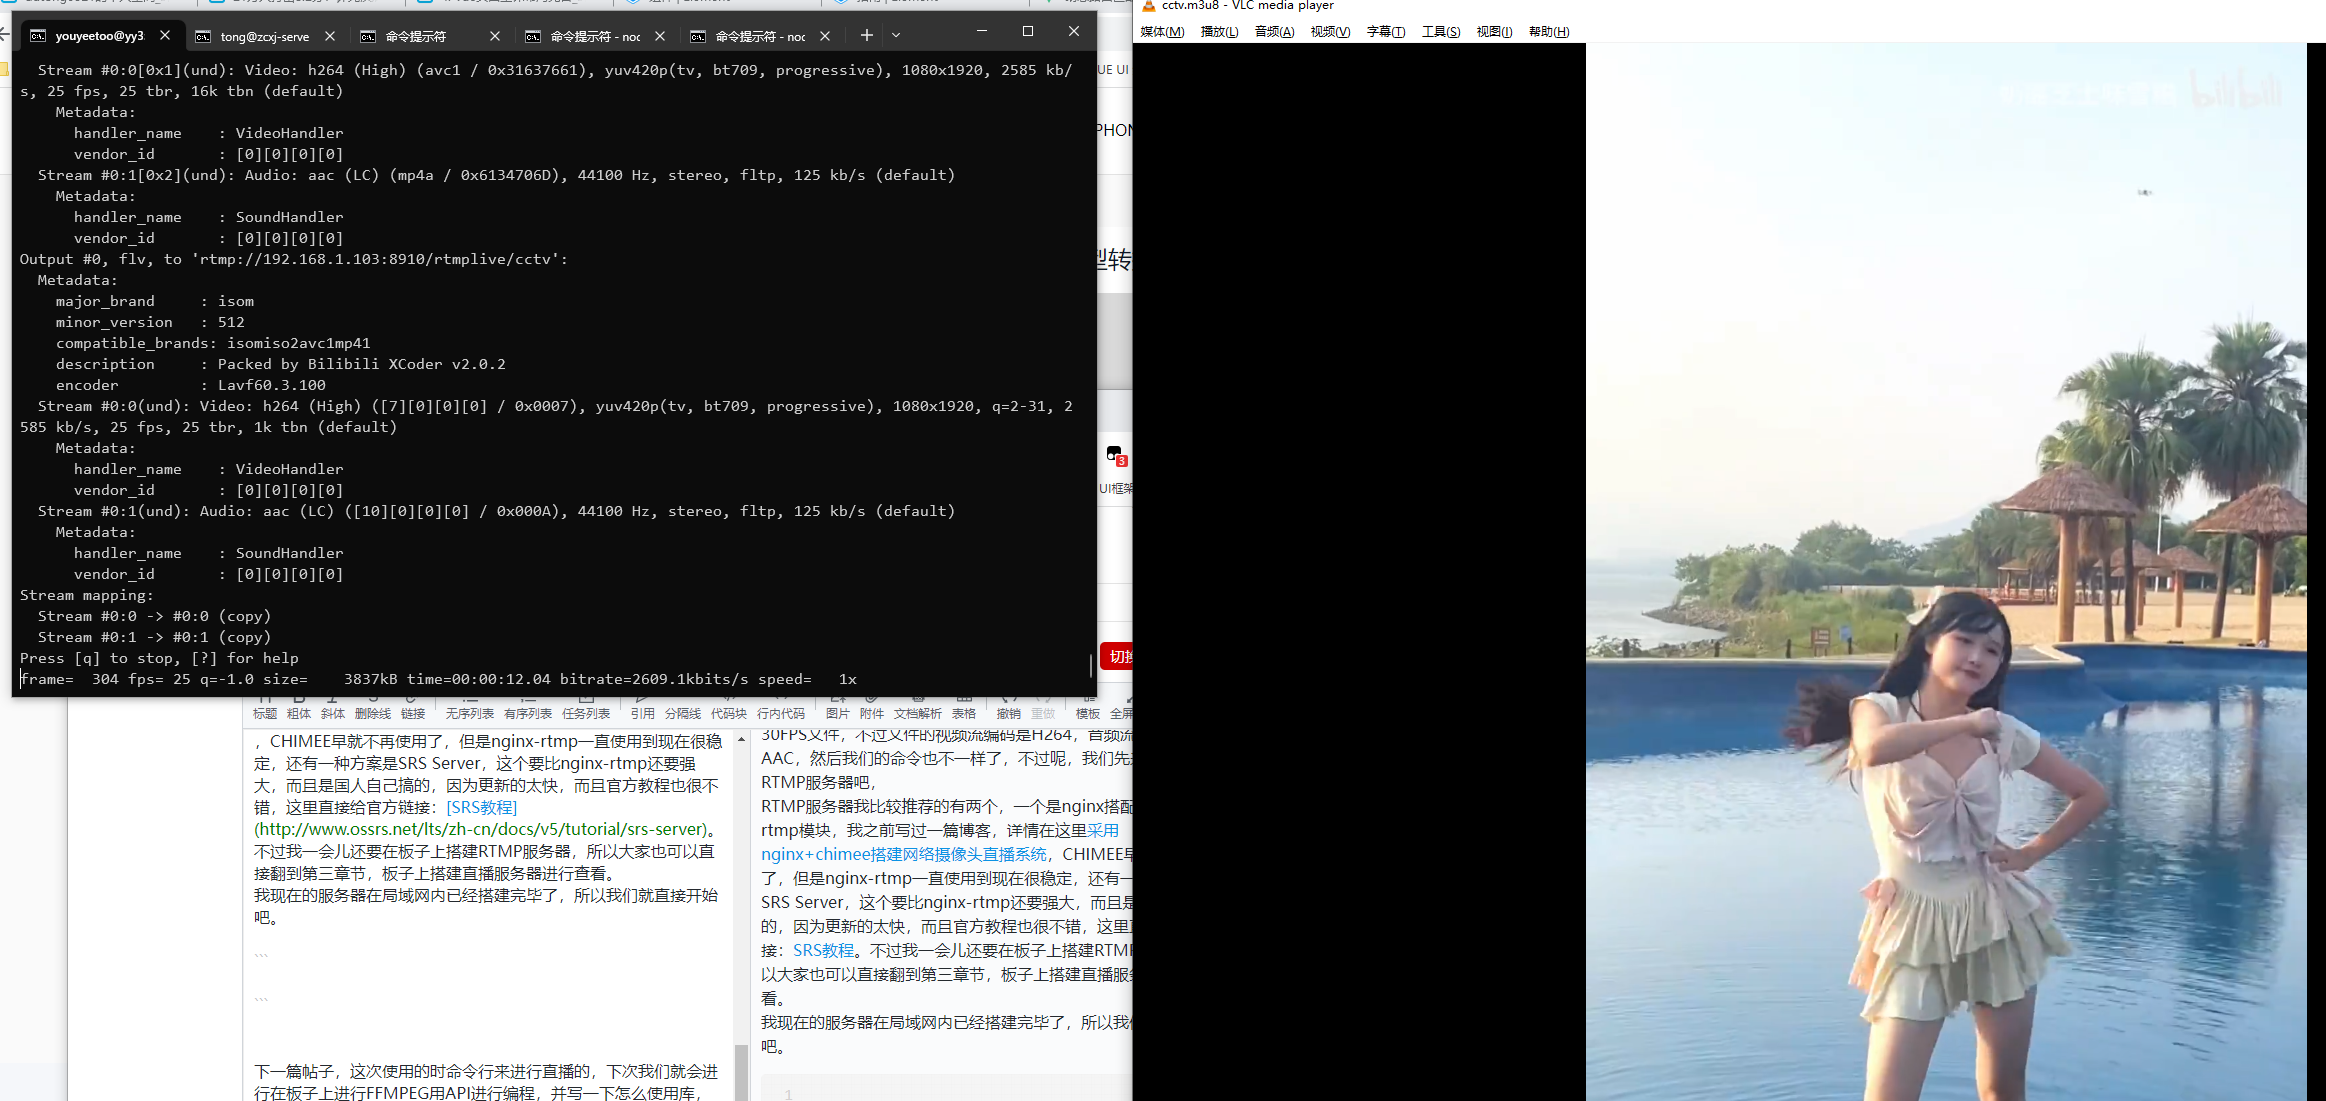Open VLC 帮助(H) menu

[1549, 32]
